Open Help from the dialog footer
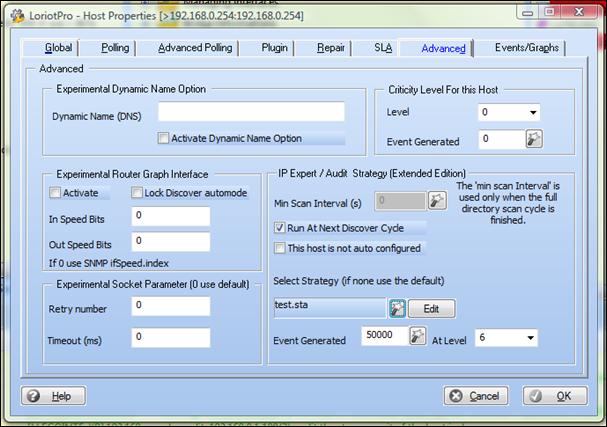This screenshot has width=607, height=427. click(x=50, y=396)
